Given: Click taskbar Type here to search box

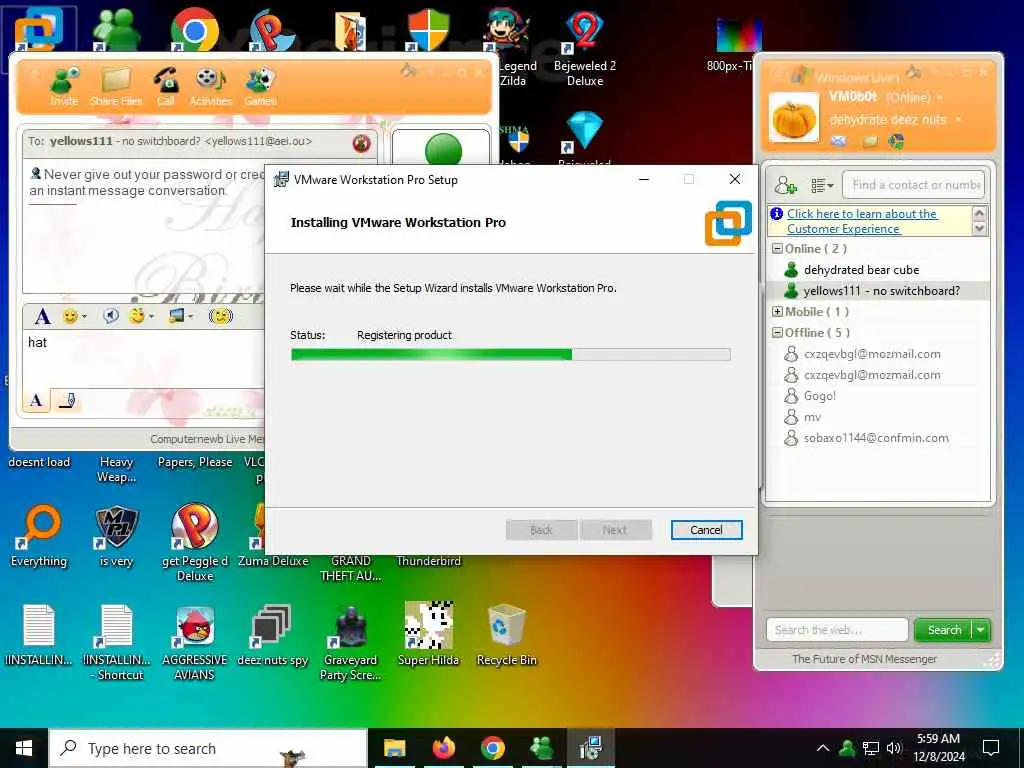Looking at the screenshot, I should click(x=208, y=748).
